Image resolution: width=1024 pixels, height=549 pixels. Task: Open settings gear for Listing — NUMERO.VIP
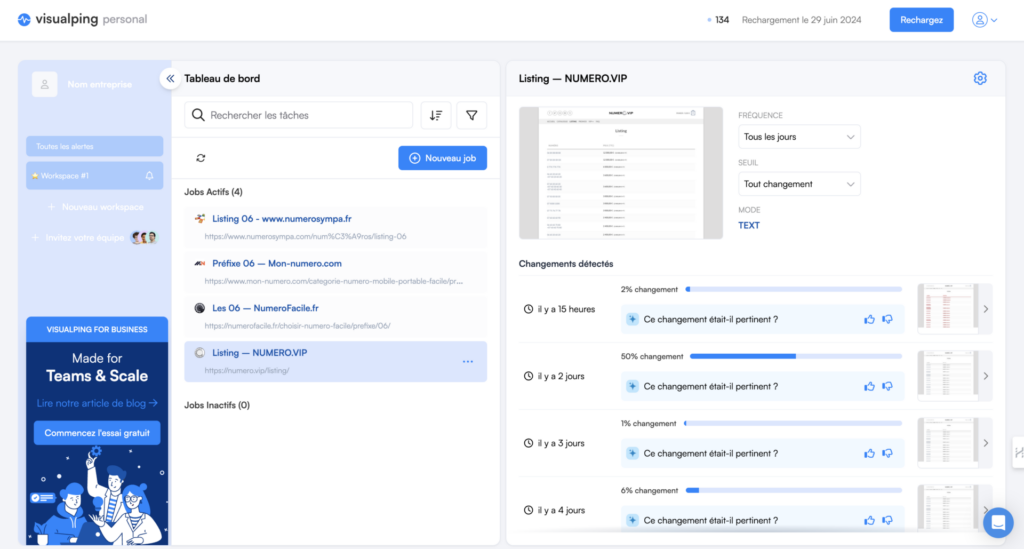(980, 78)
